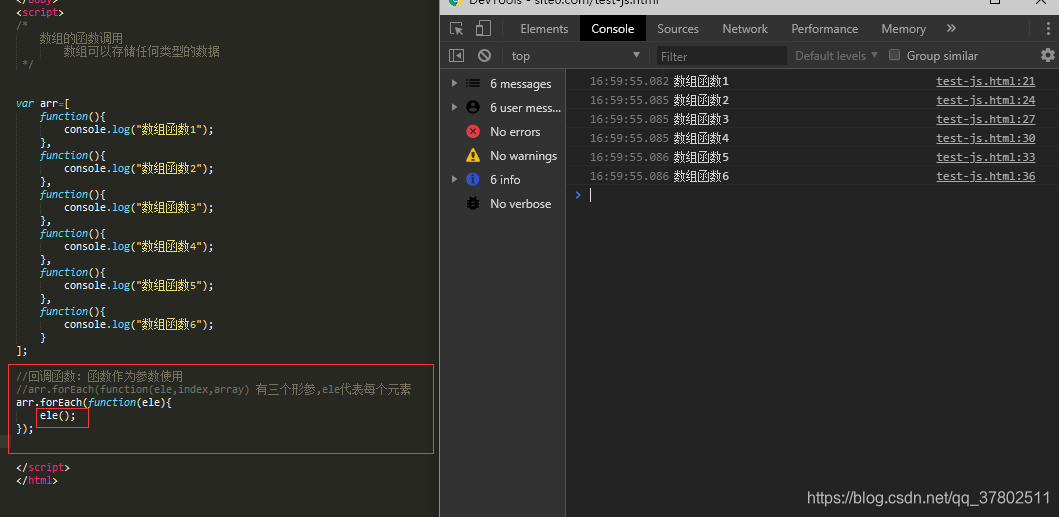Screen dimensions: 1059x517
Task: Switch to the Performance tab
Action: pos(825,28)
